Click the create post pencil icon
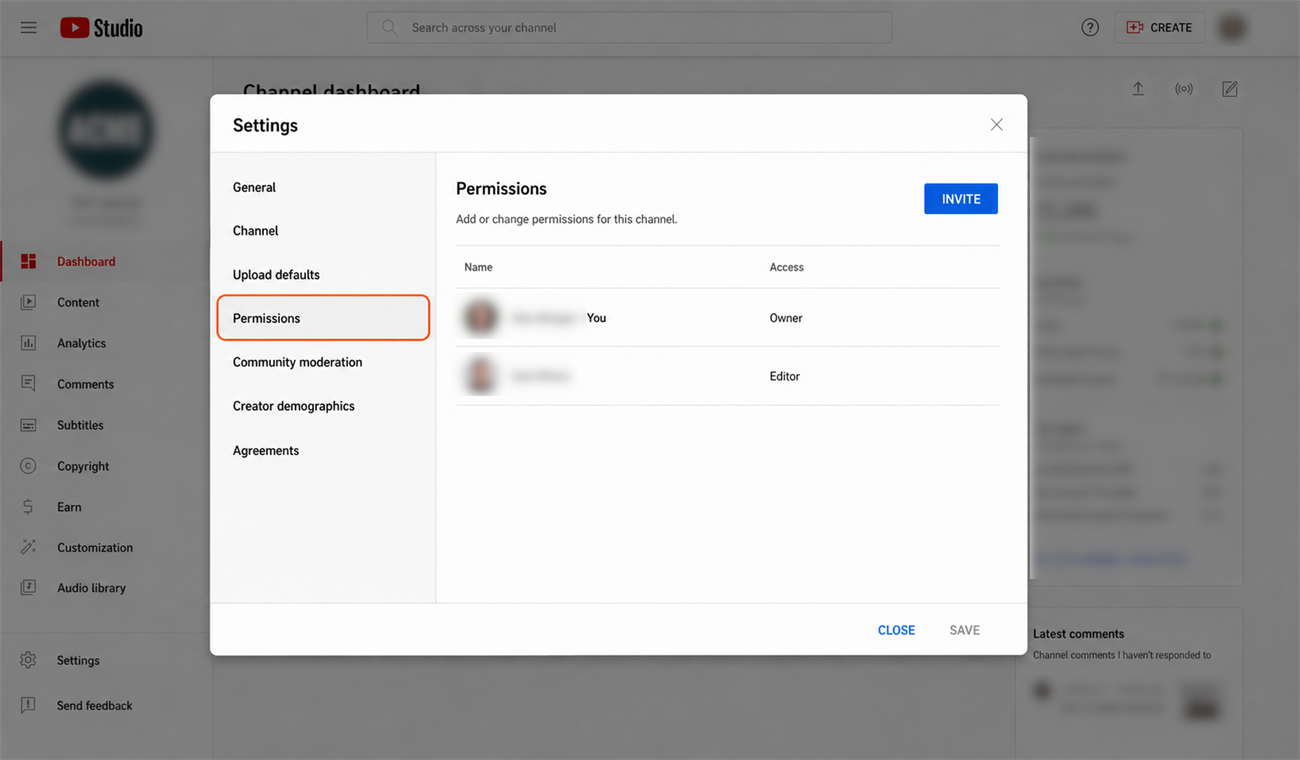The width and height of the screenshot is (1300, 760). pos(1230,89)
